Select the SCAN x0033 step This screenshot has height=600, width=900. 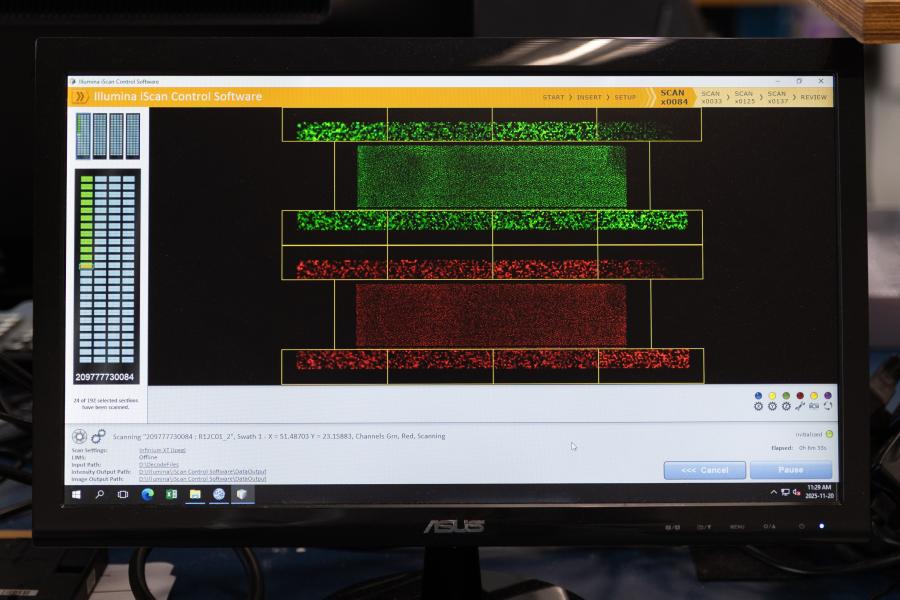pyautogui.click(x=711, y=97)
